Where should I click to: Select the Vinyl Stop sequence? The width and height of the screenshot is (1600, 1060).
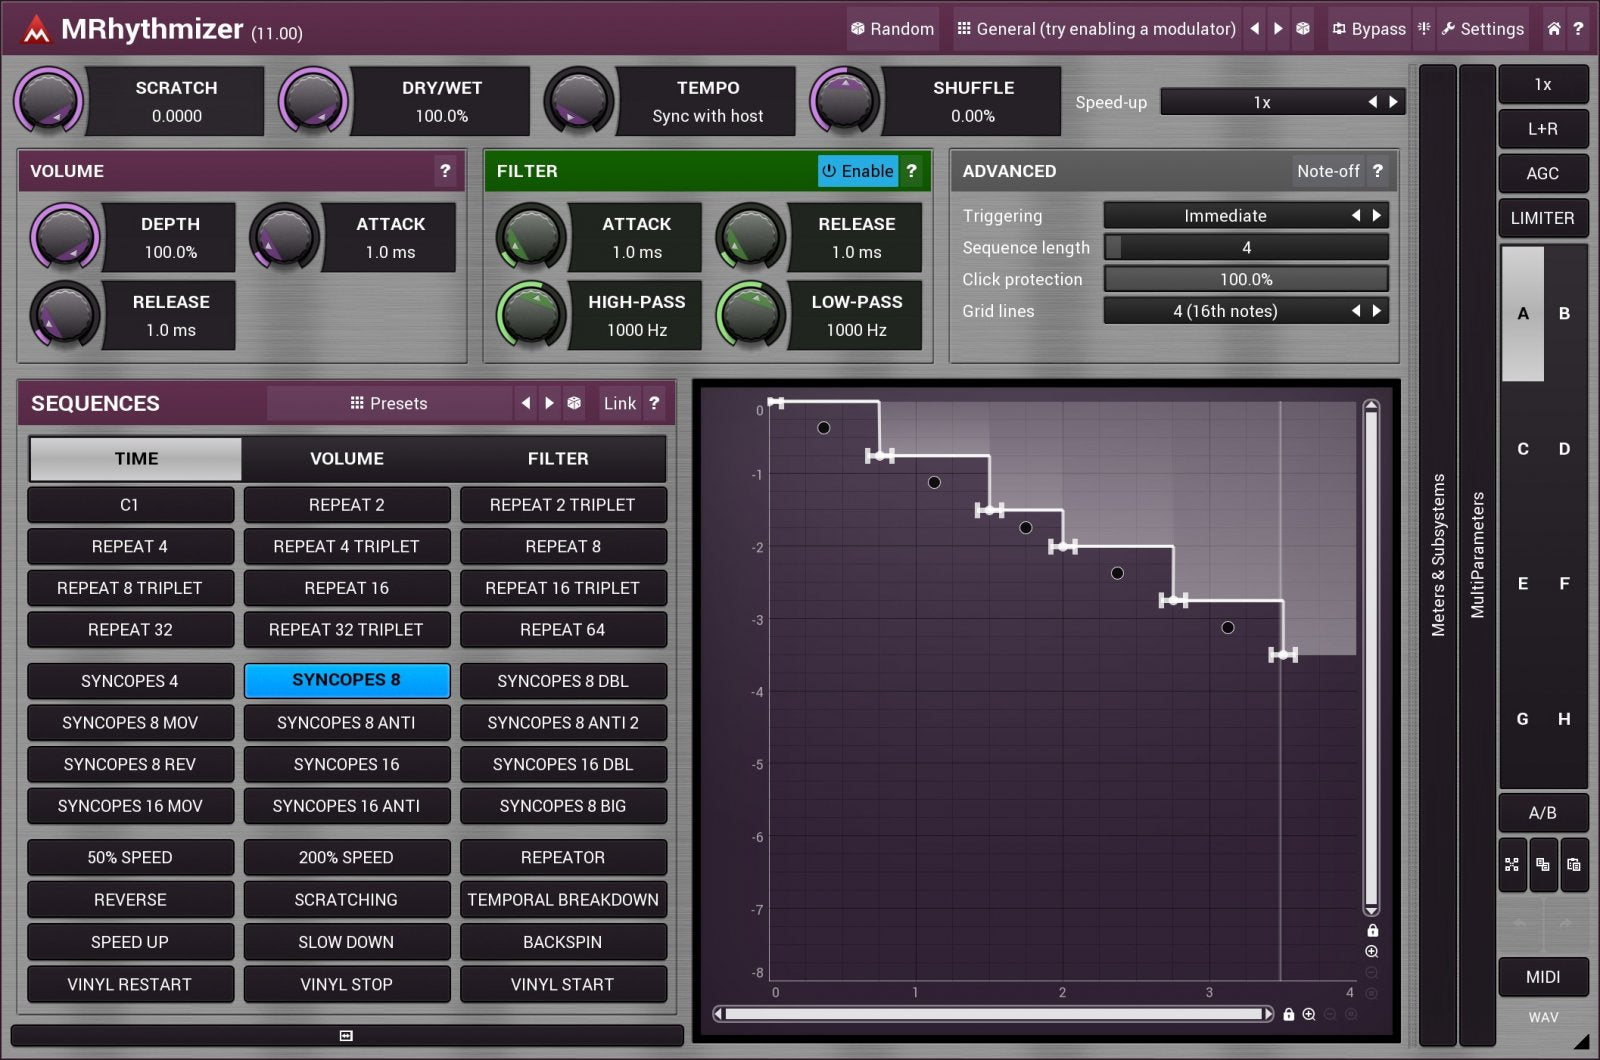pos(346,984)
